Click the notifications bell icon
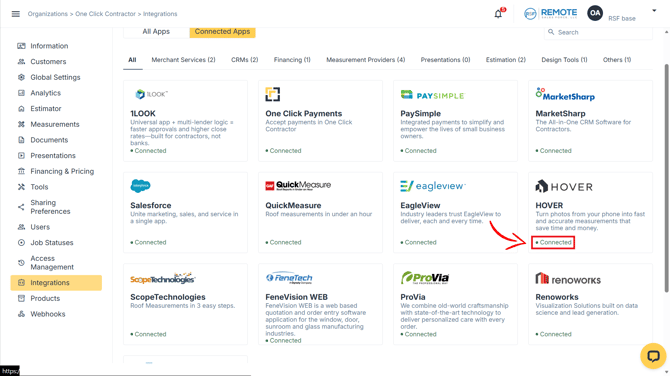 (498, 14)
